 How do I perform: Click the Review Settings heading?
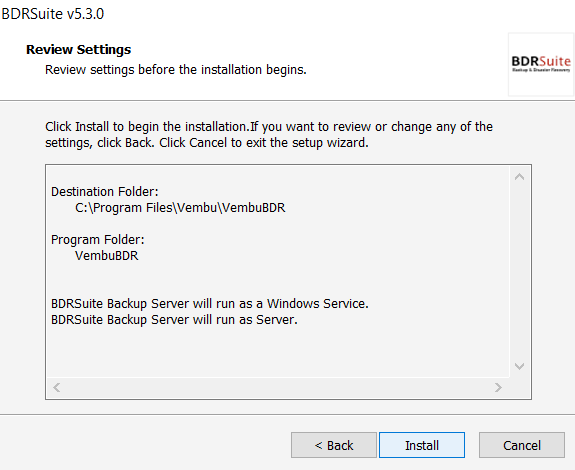tap(78, 49)
